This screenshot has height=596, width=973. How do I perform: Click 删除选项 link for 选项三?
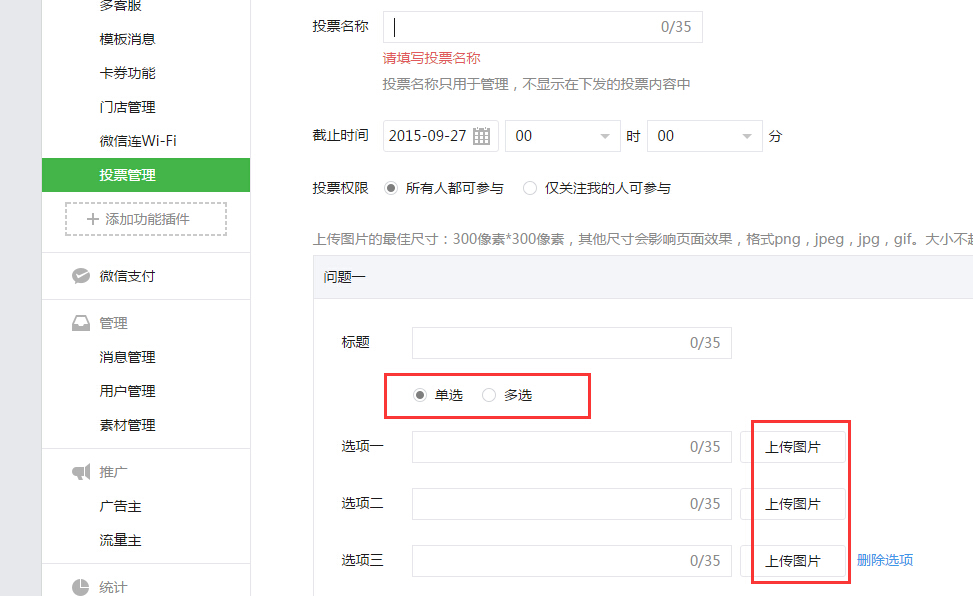point(885,560)
